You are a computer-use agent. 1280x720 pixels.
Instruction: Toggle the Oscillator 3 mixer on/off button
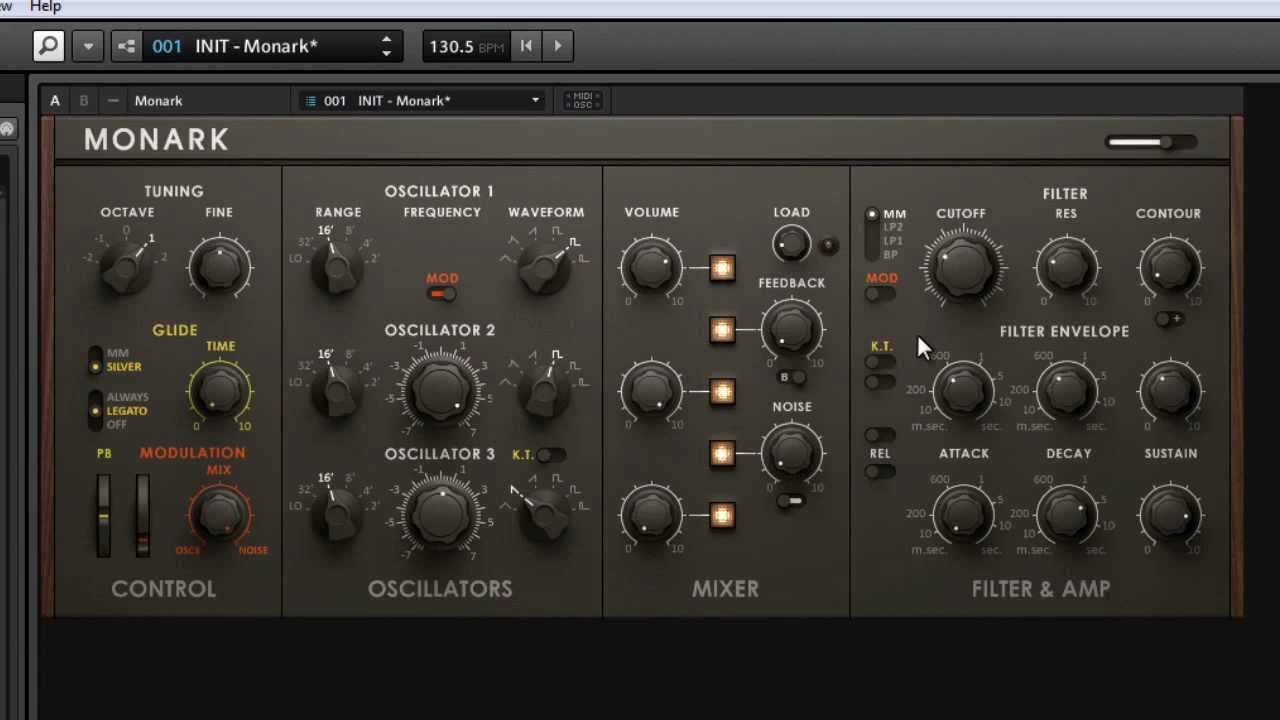click(722, 516)
